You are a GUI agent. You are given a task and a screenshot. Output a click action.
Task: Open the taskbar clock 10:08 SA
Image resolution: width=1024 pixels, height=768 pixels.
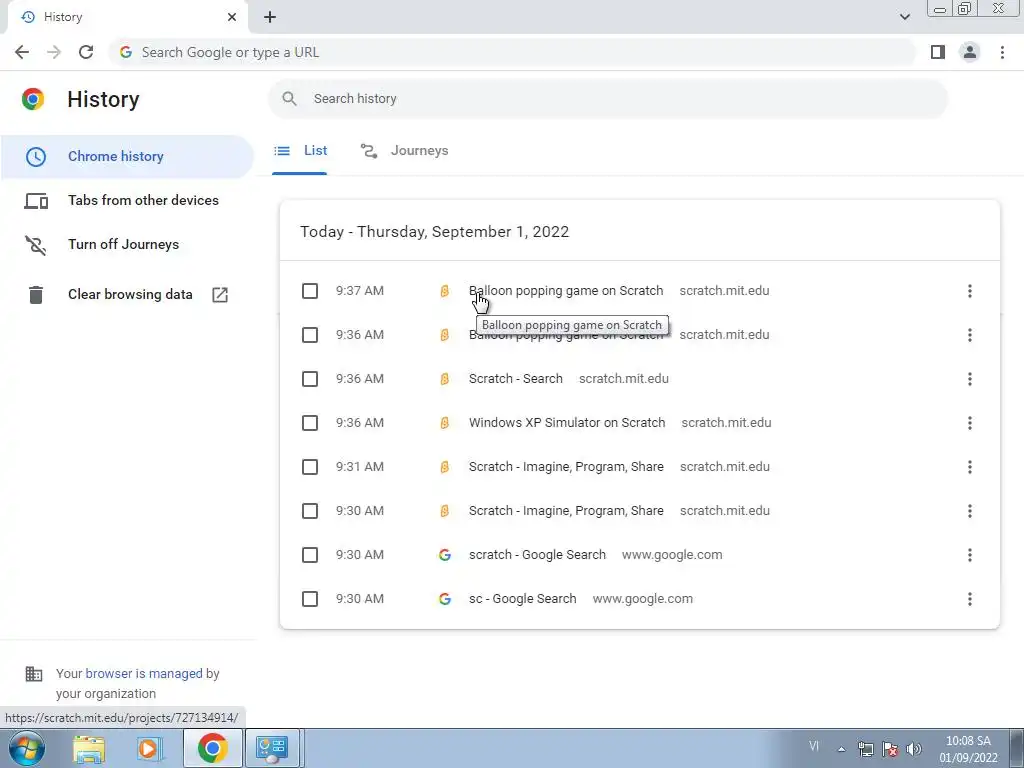968,749
